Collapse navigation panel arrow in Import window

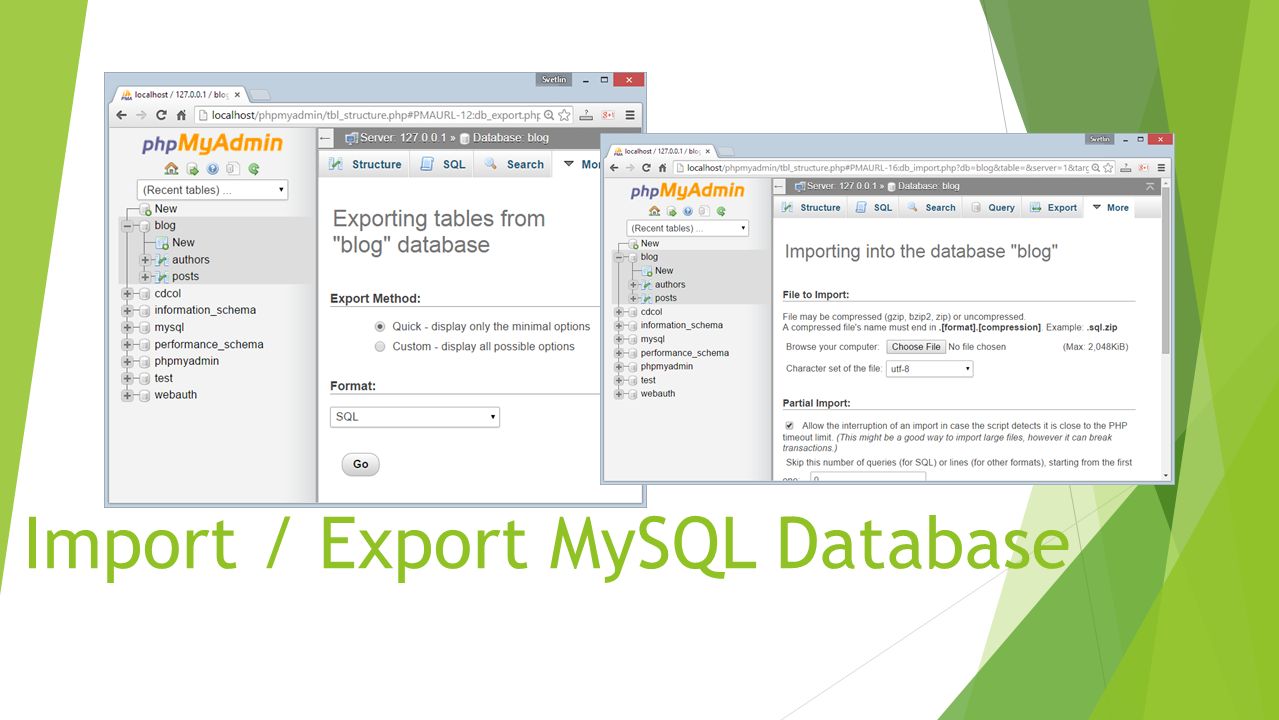tap(781, 186)
